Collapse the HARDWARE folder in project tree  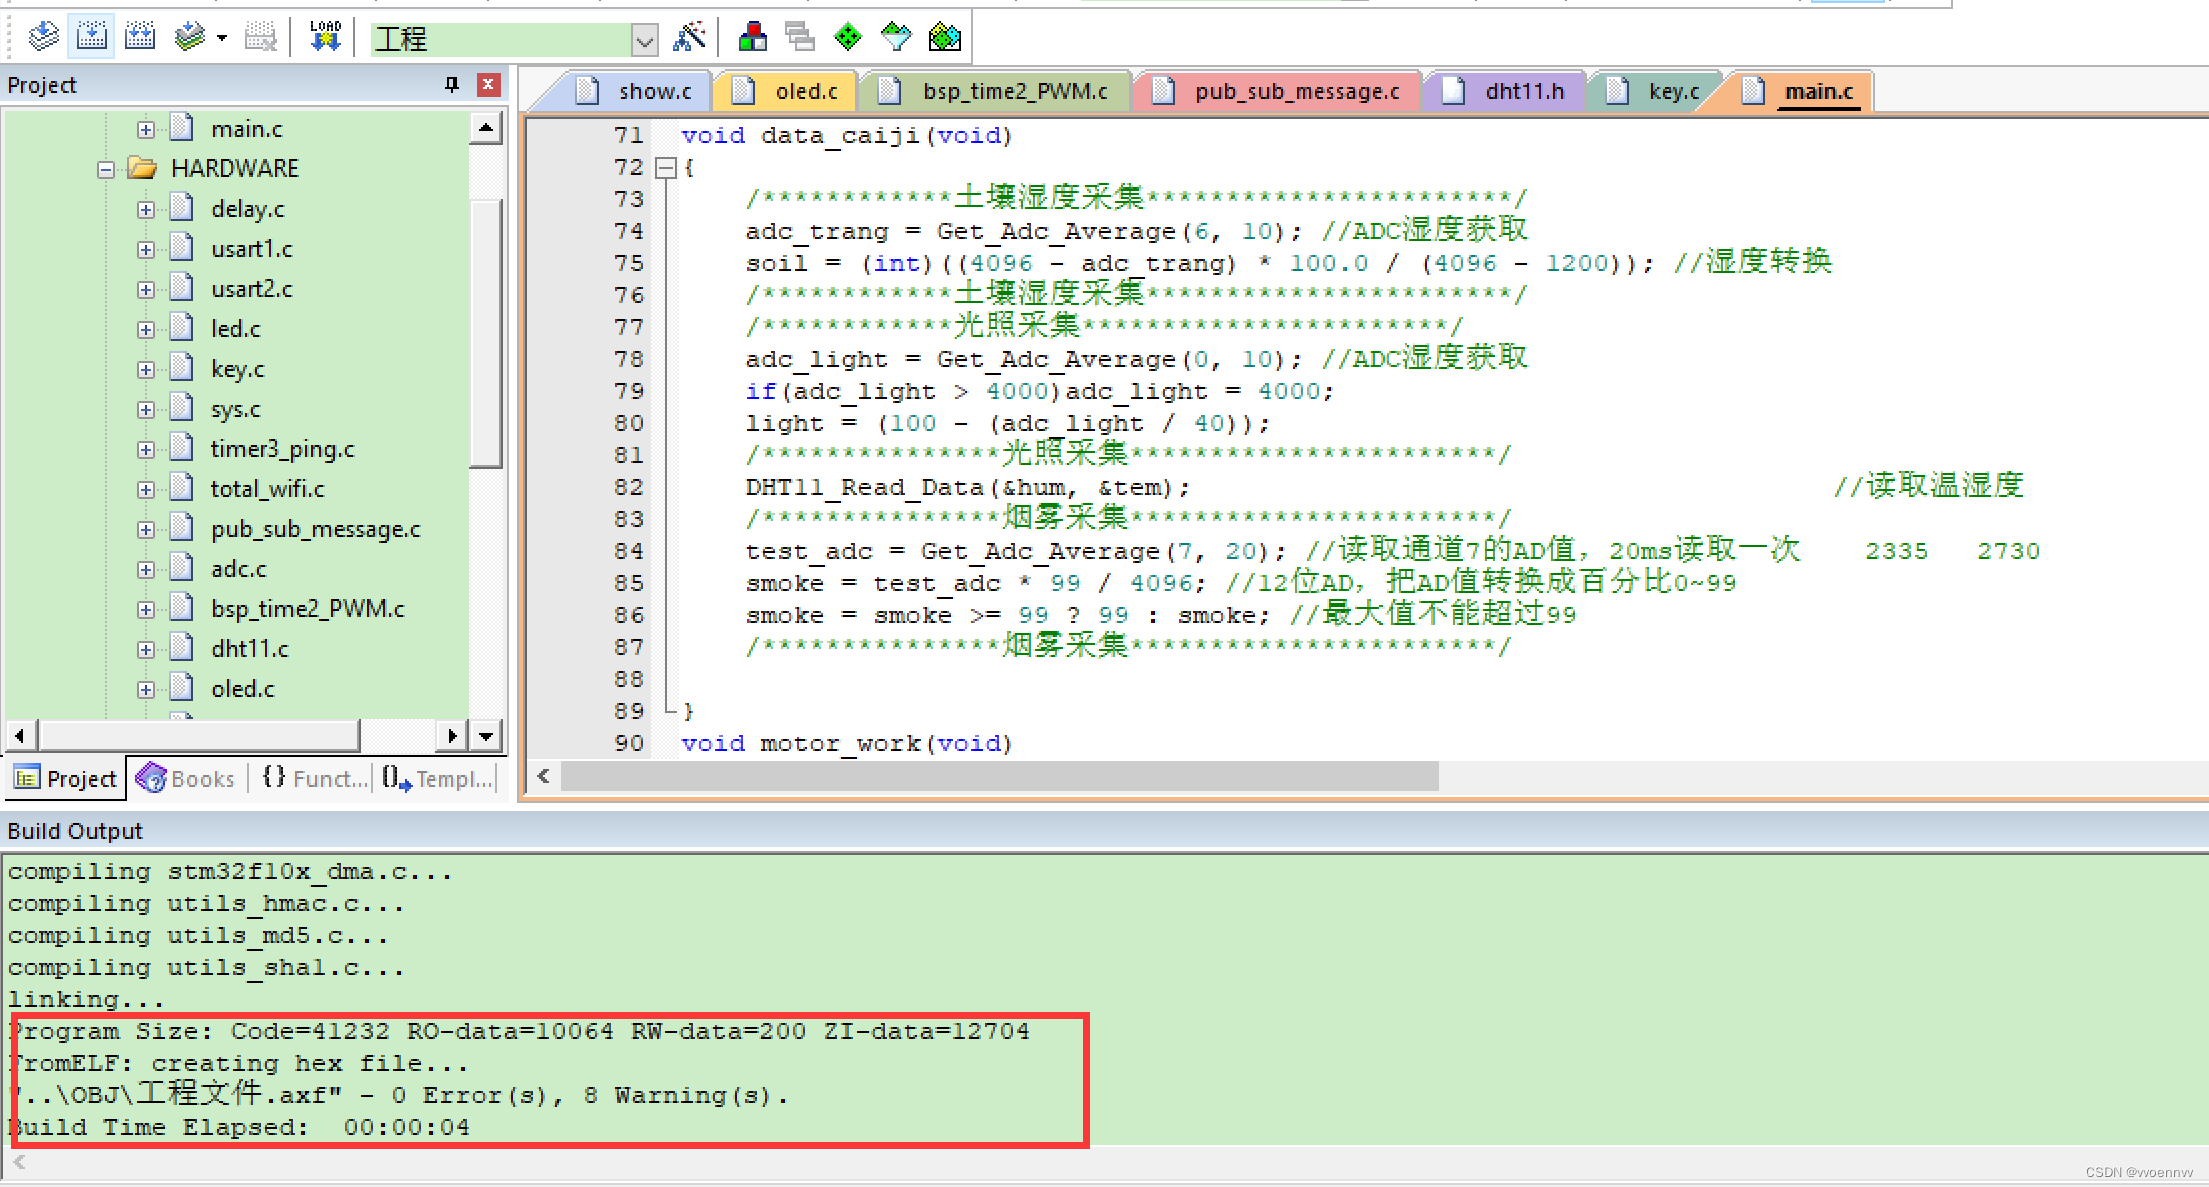[106, 169]
